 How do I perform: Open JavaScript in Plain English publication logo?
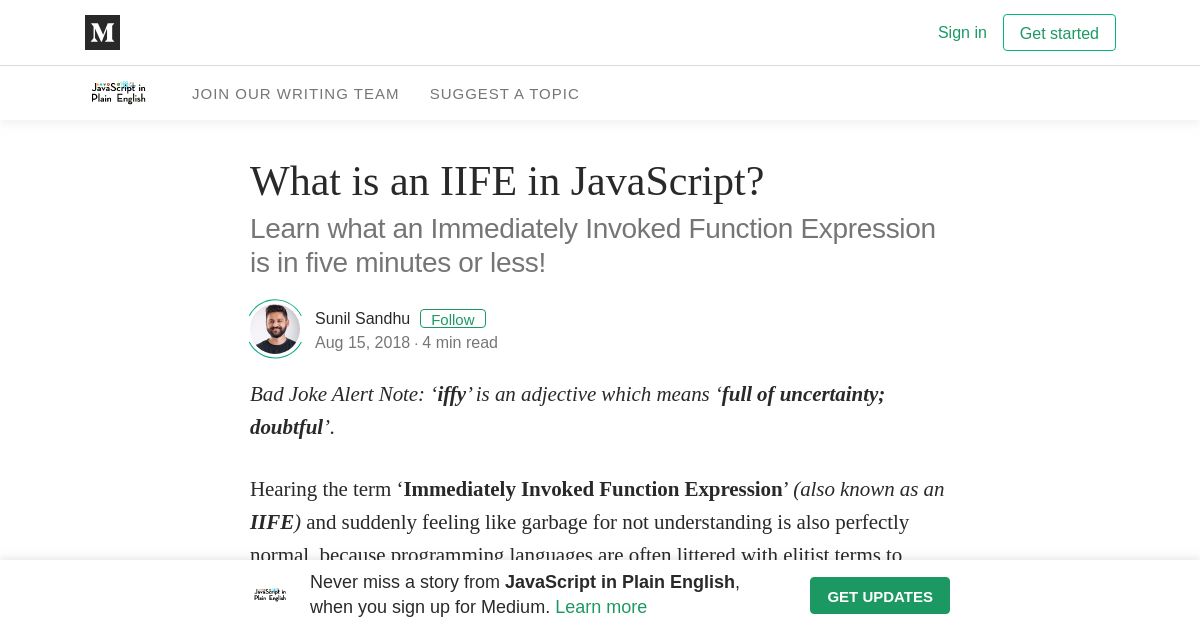coord(118,93)
